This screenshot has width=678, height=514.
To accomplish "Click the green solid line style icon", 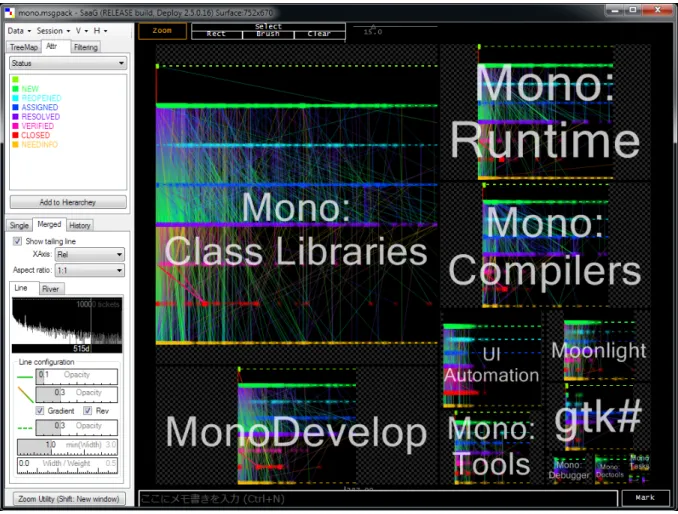I will pos(25,377).
